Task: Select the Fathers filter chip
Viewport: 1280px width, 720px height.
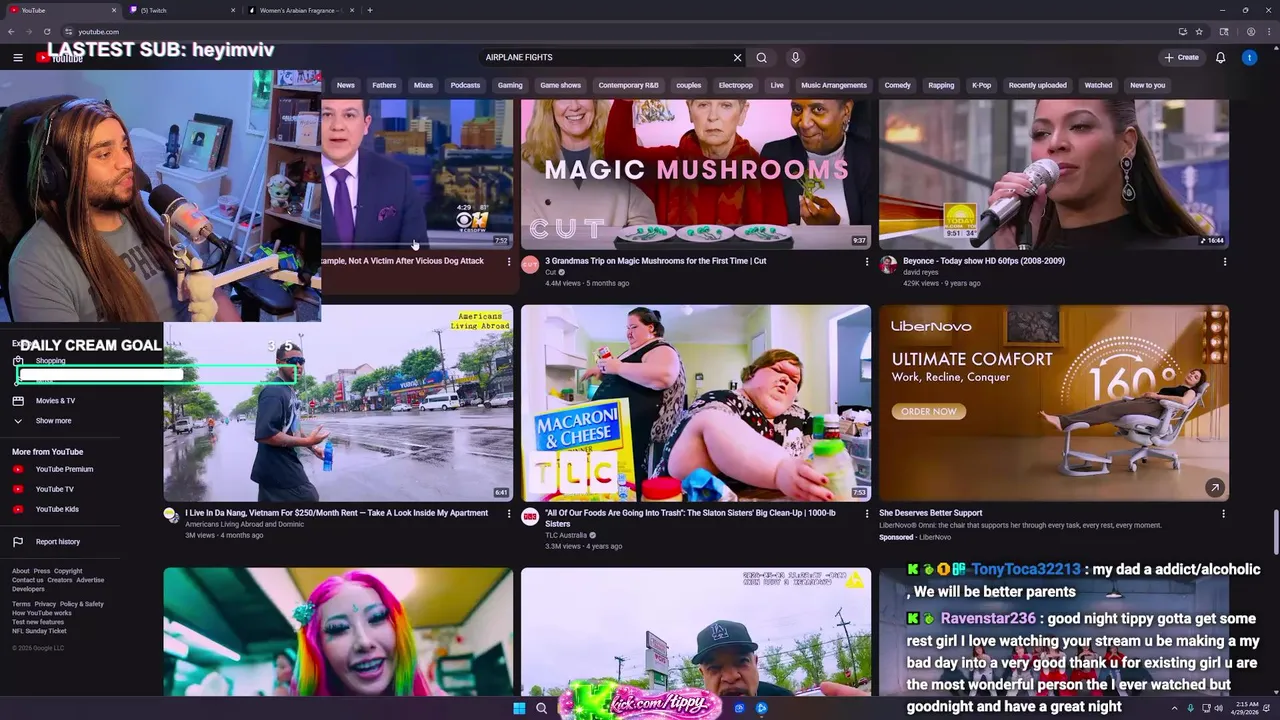Action: point(384,85)
